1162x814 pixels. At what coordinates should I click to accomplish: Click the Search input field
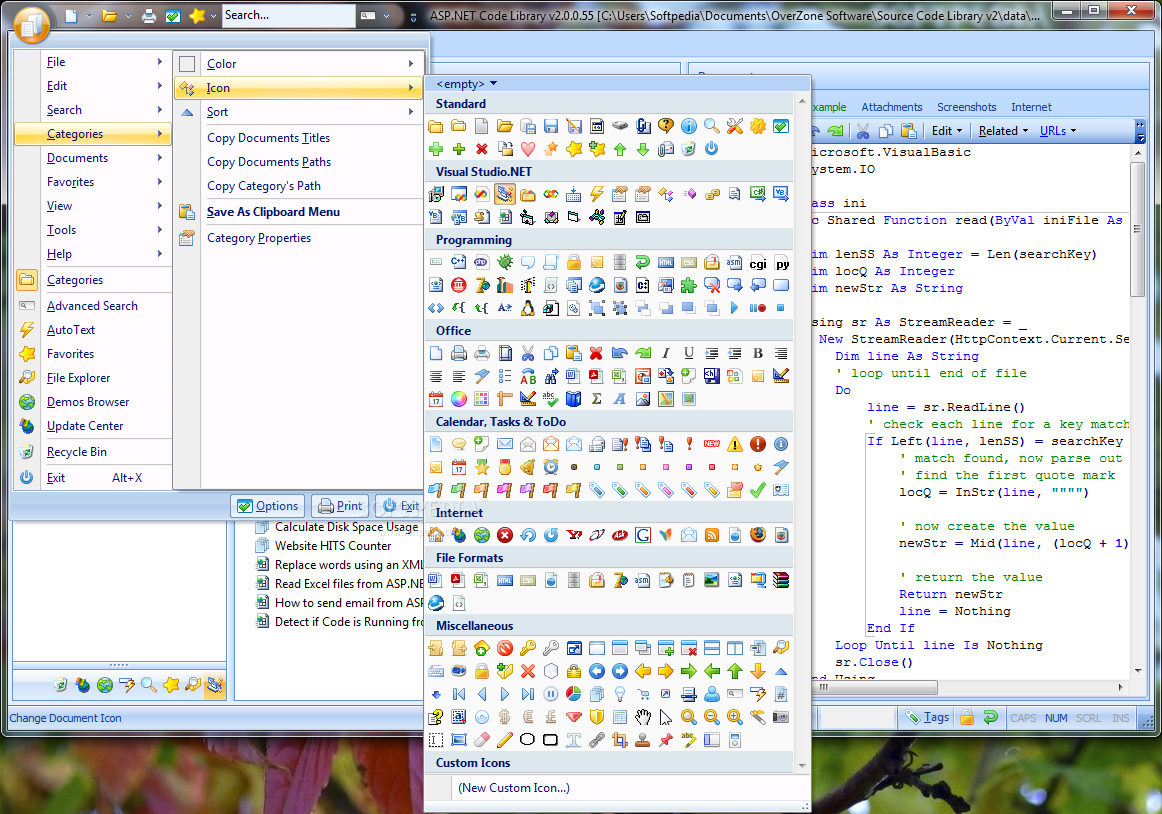click(288, 16)
